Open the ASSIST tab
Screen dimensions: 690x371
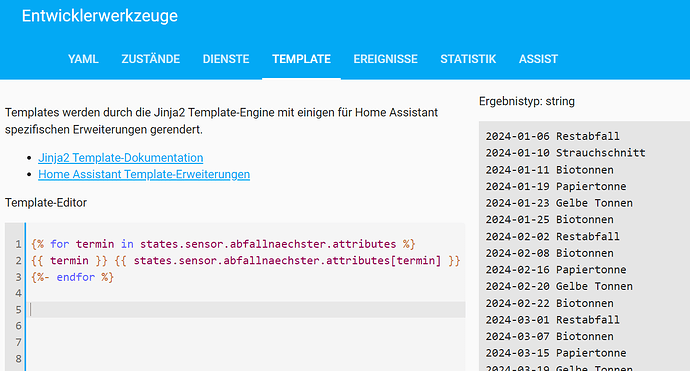pyautogui.click(x=538, y=59)
